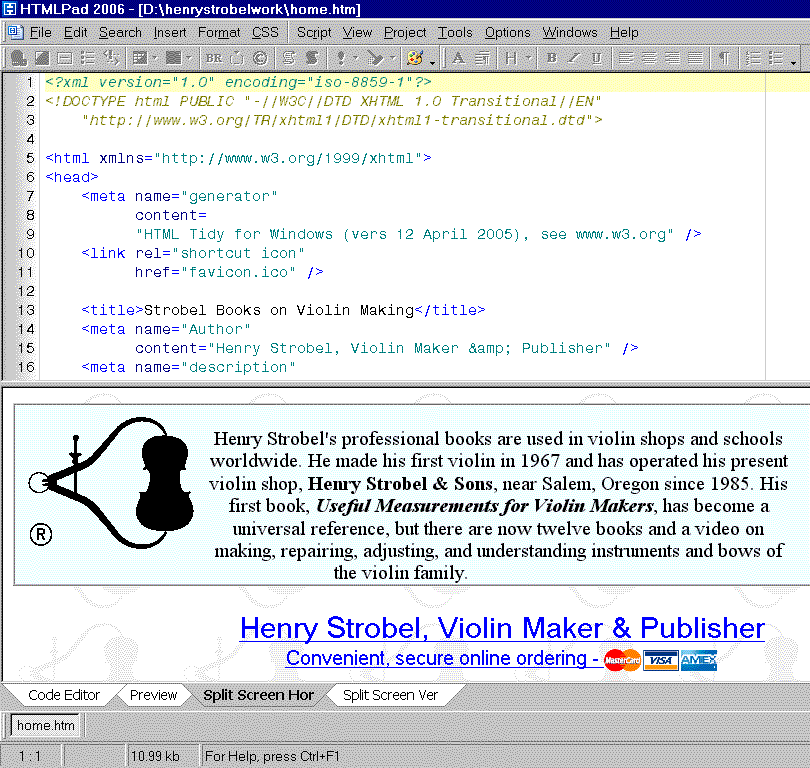Insert a table using the toolbar icon
This screenshot has width=810, height=768.
(x=140, y=58)
